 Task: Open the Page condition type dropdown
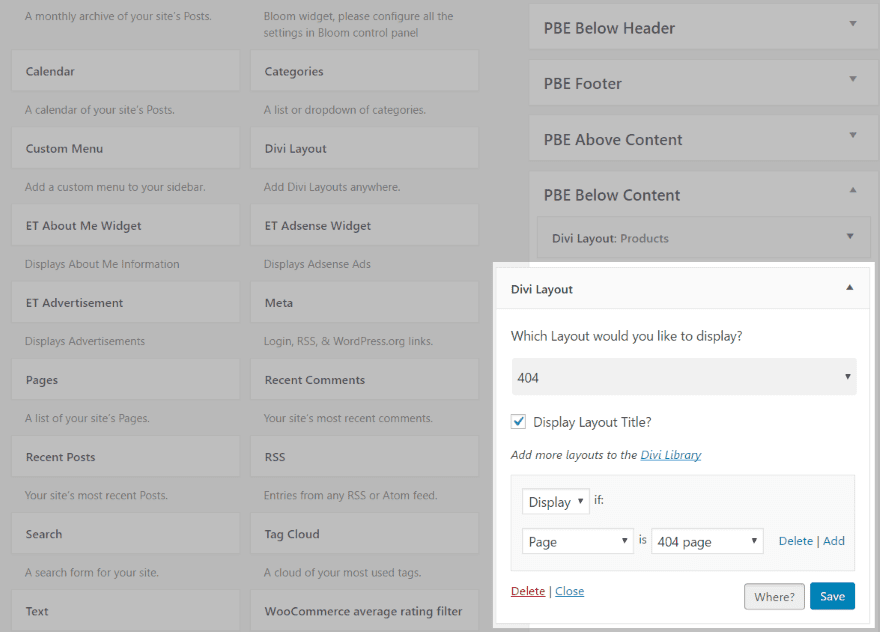click(x=578, y=542)
